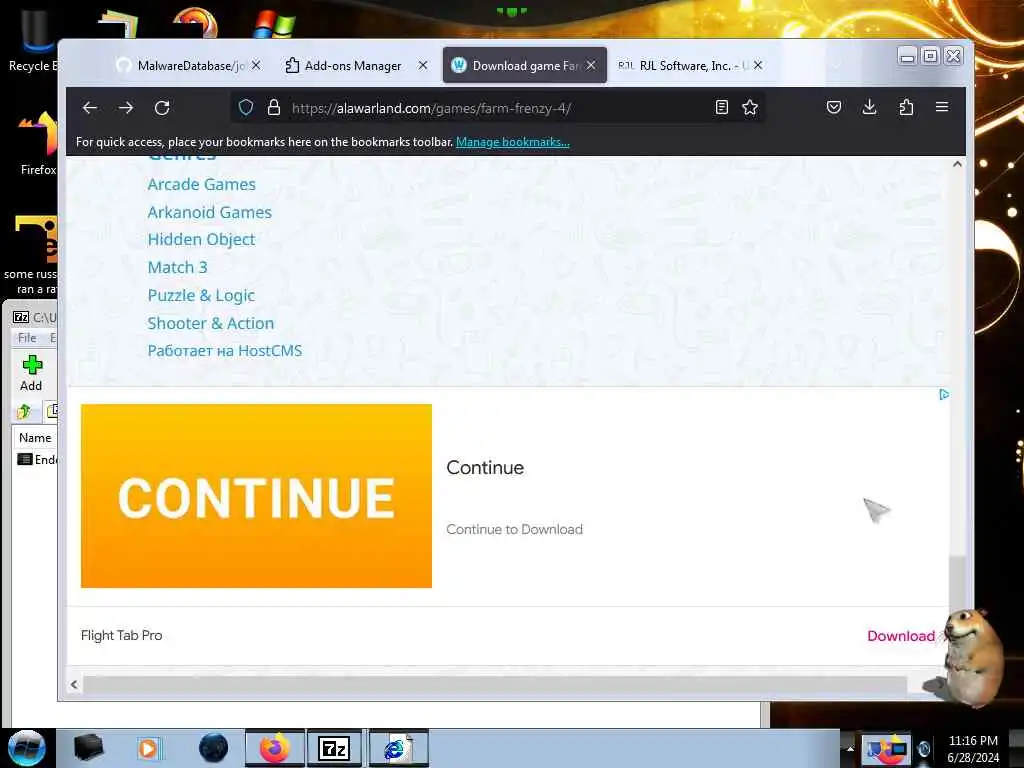This screenshot has height=768, width=1024.
Task: Open the Windows Start orb
Action: [27, 748]
